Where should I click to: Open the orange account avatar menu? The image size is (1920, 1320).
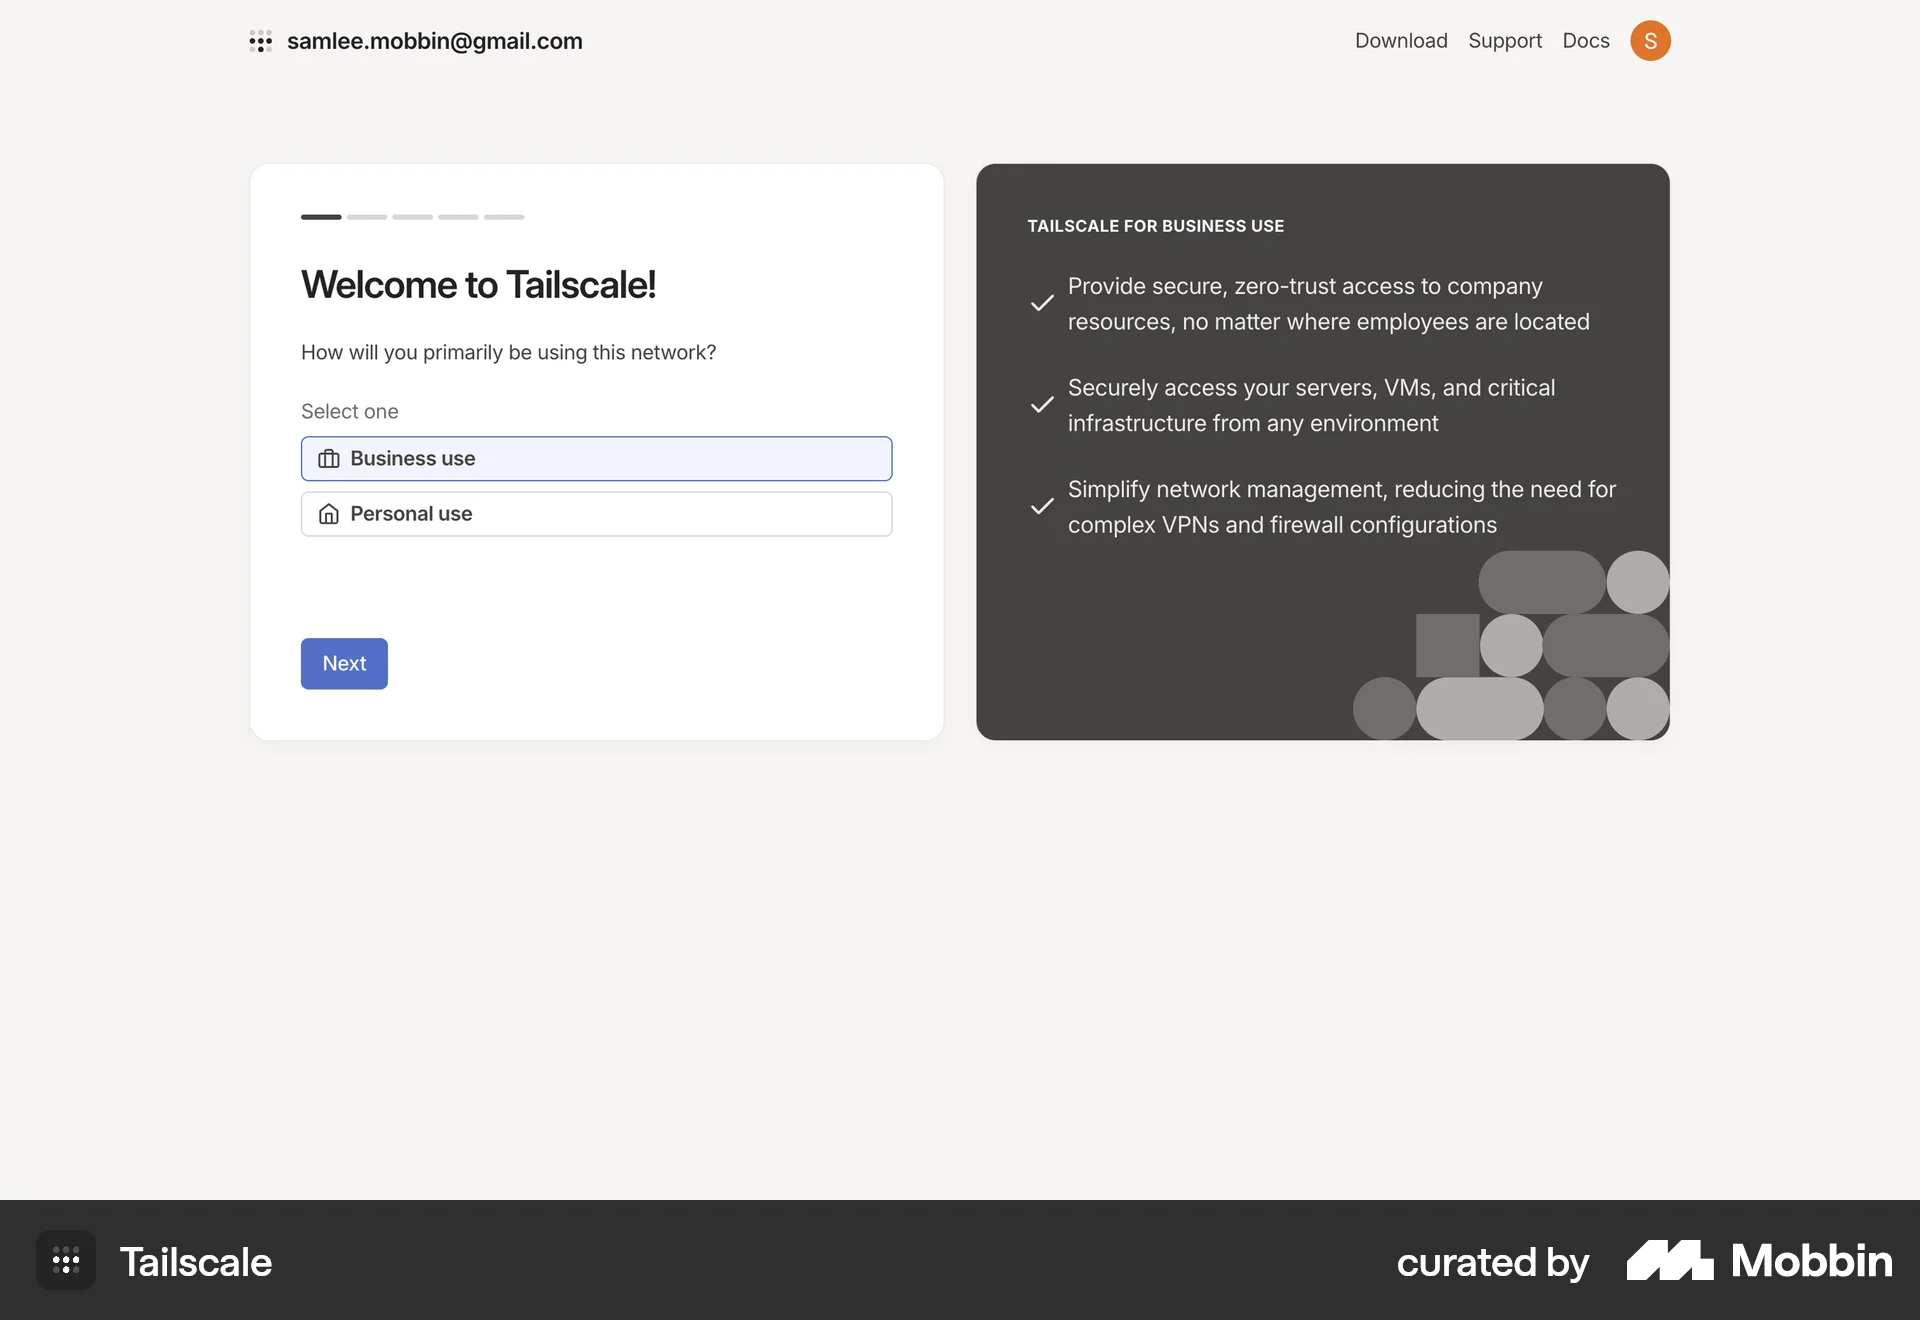[1651, 41]
